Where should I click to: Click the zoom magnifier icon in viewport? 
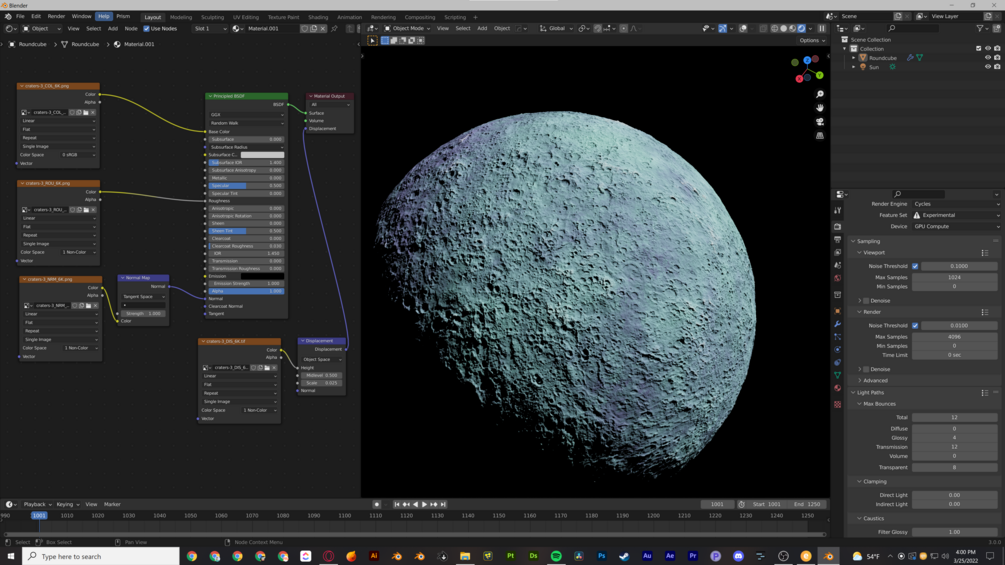tap(820, 94)
